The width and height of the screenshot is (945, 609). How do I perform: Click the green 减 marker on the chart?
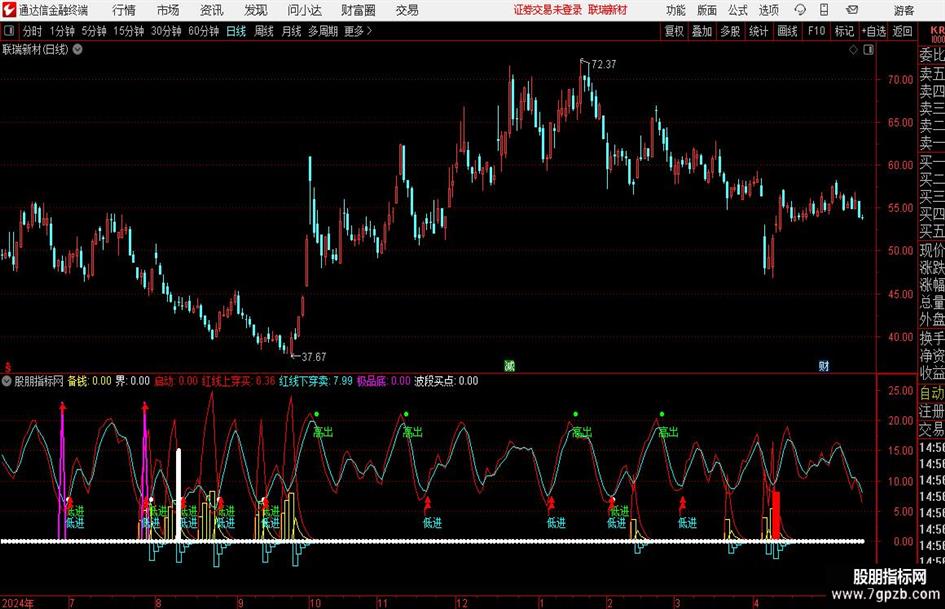pos(509,365)
